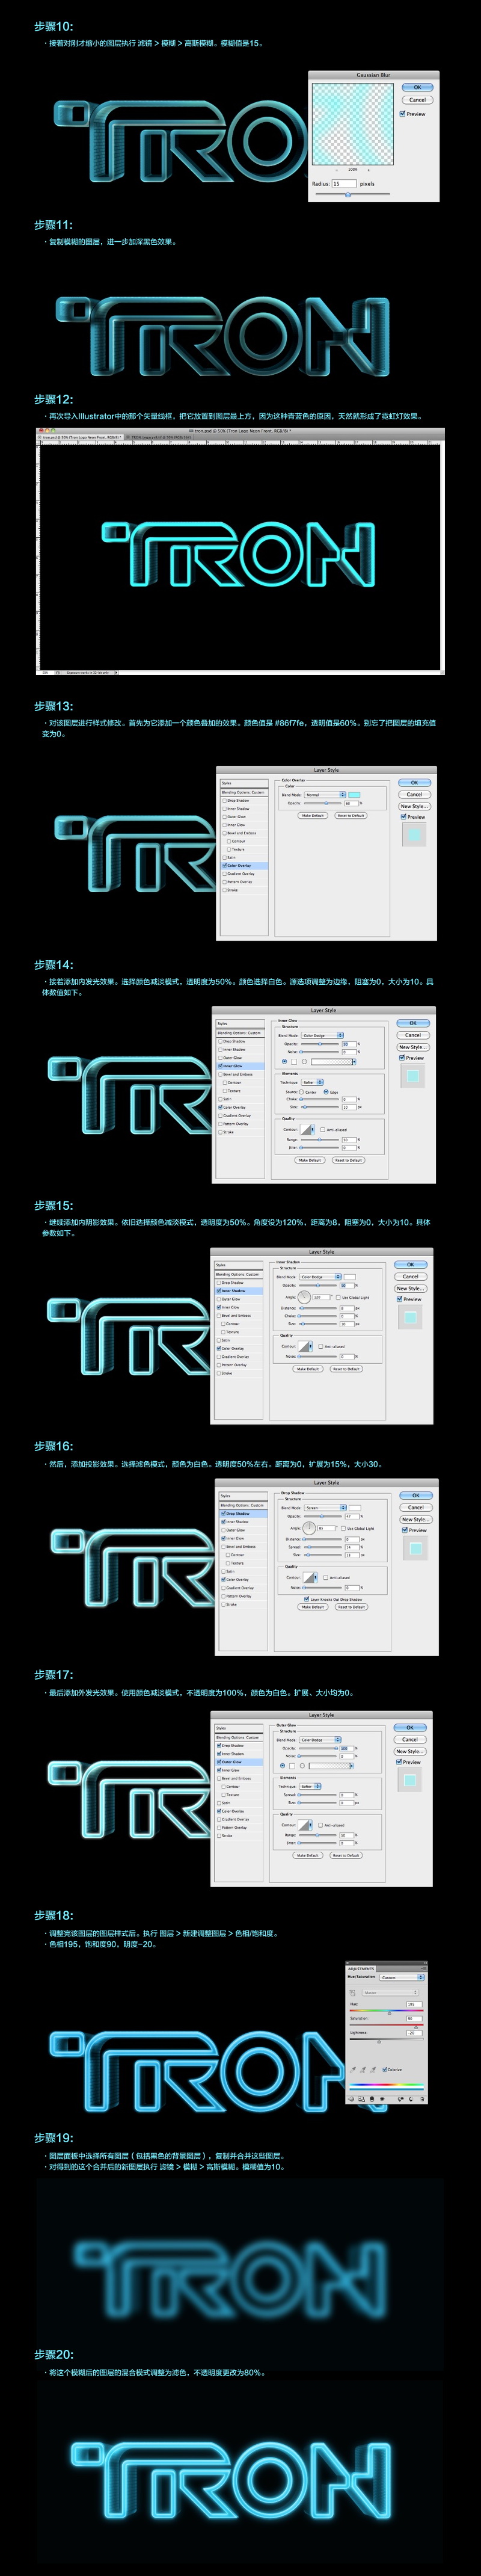Check Stroke in the Color Overlay style dialog

(224, 890)
